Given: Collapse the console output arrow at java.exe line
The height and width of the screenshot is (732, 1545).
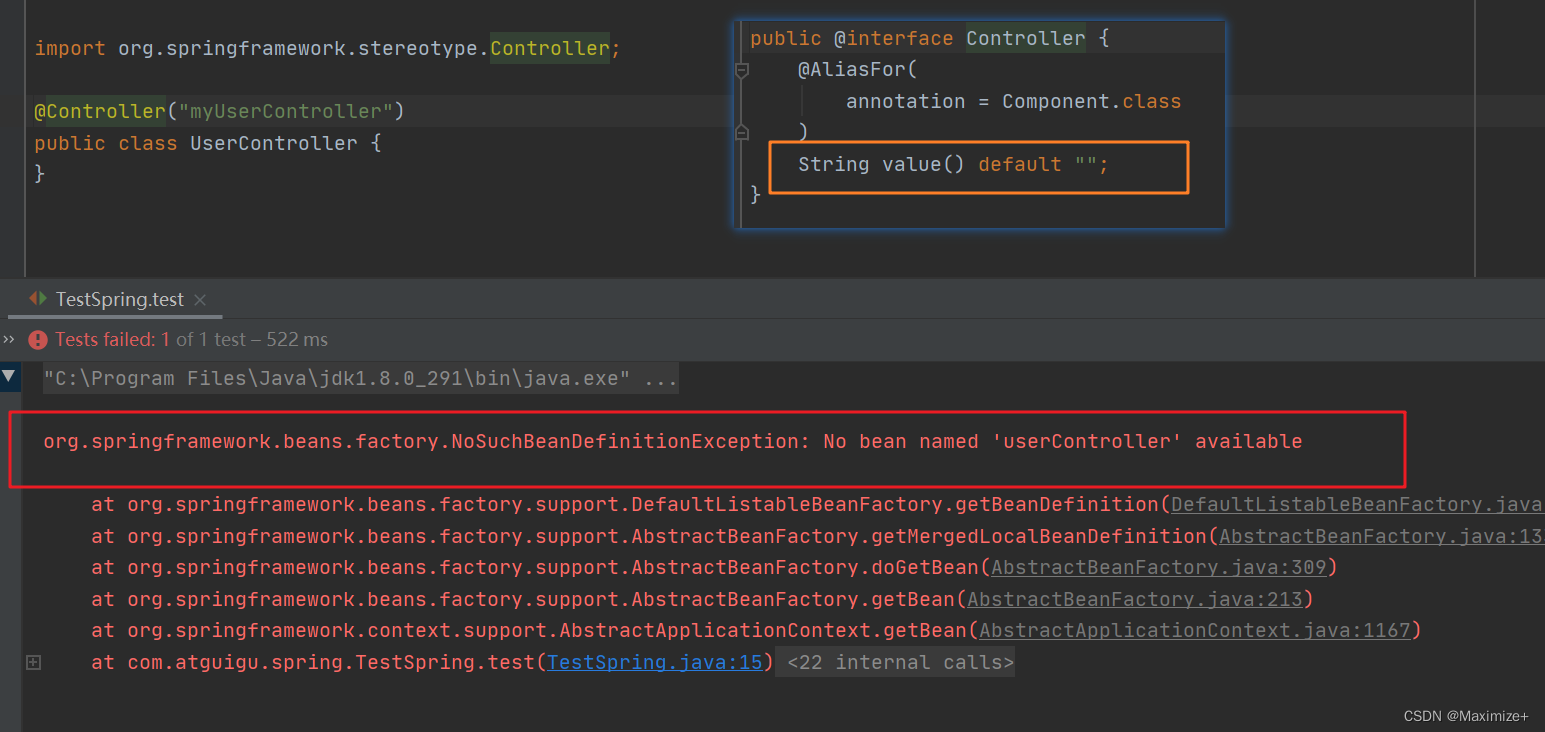Looking at the screenshot, I should [x=9, y=377].
